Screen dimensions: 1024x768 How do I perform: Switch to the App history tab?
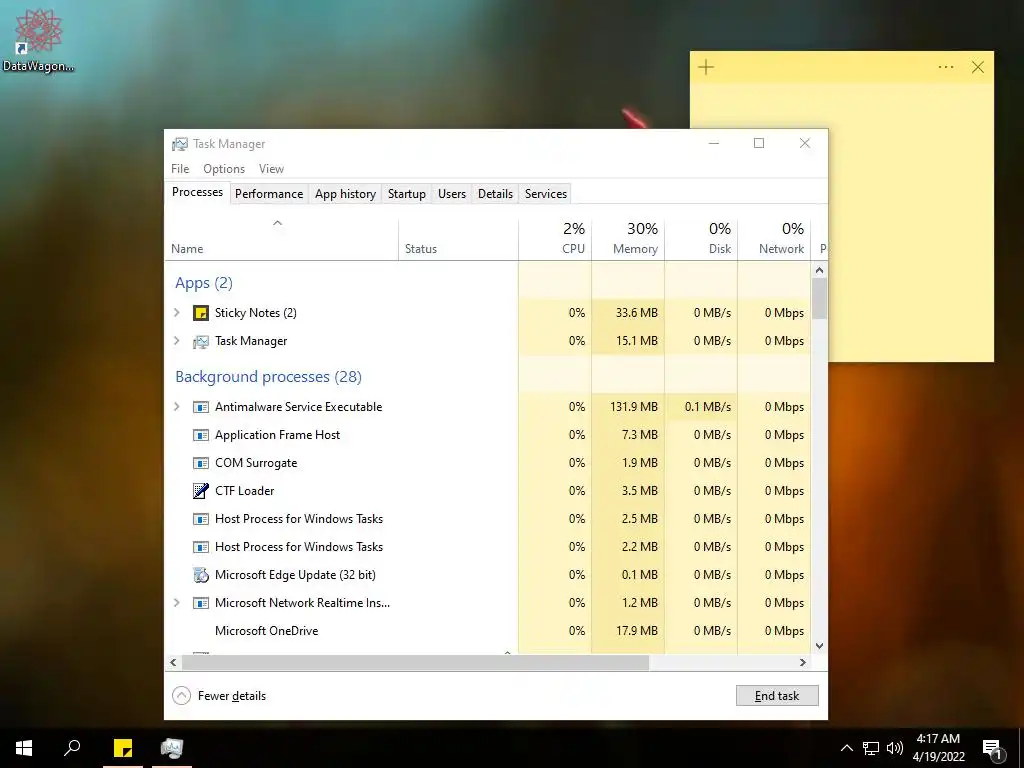click(x=345, y=194)
